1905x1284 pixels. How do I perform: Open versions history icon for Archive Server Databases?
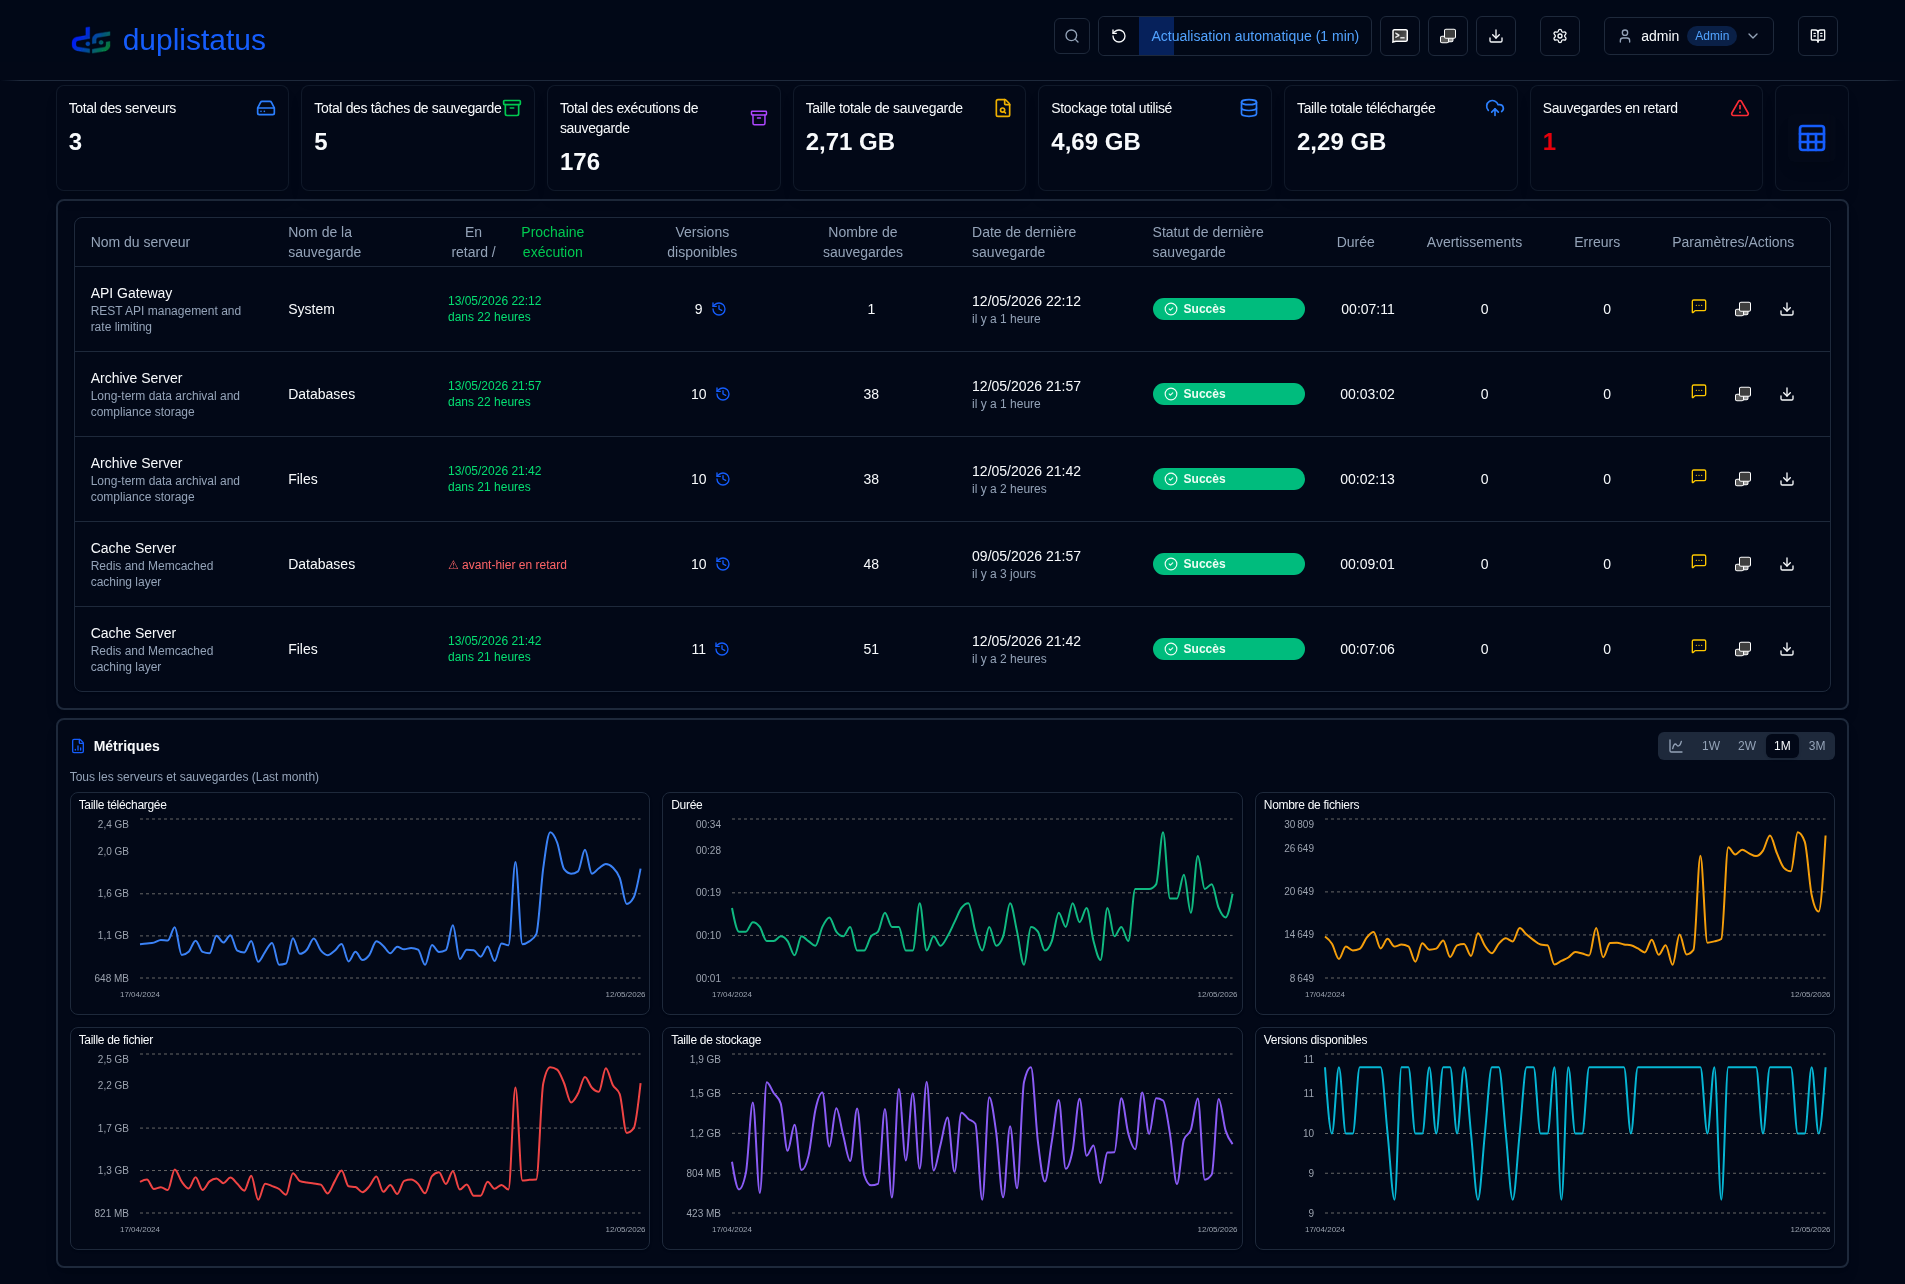tap(723, 394)
